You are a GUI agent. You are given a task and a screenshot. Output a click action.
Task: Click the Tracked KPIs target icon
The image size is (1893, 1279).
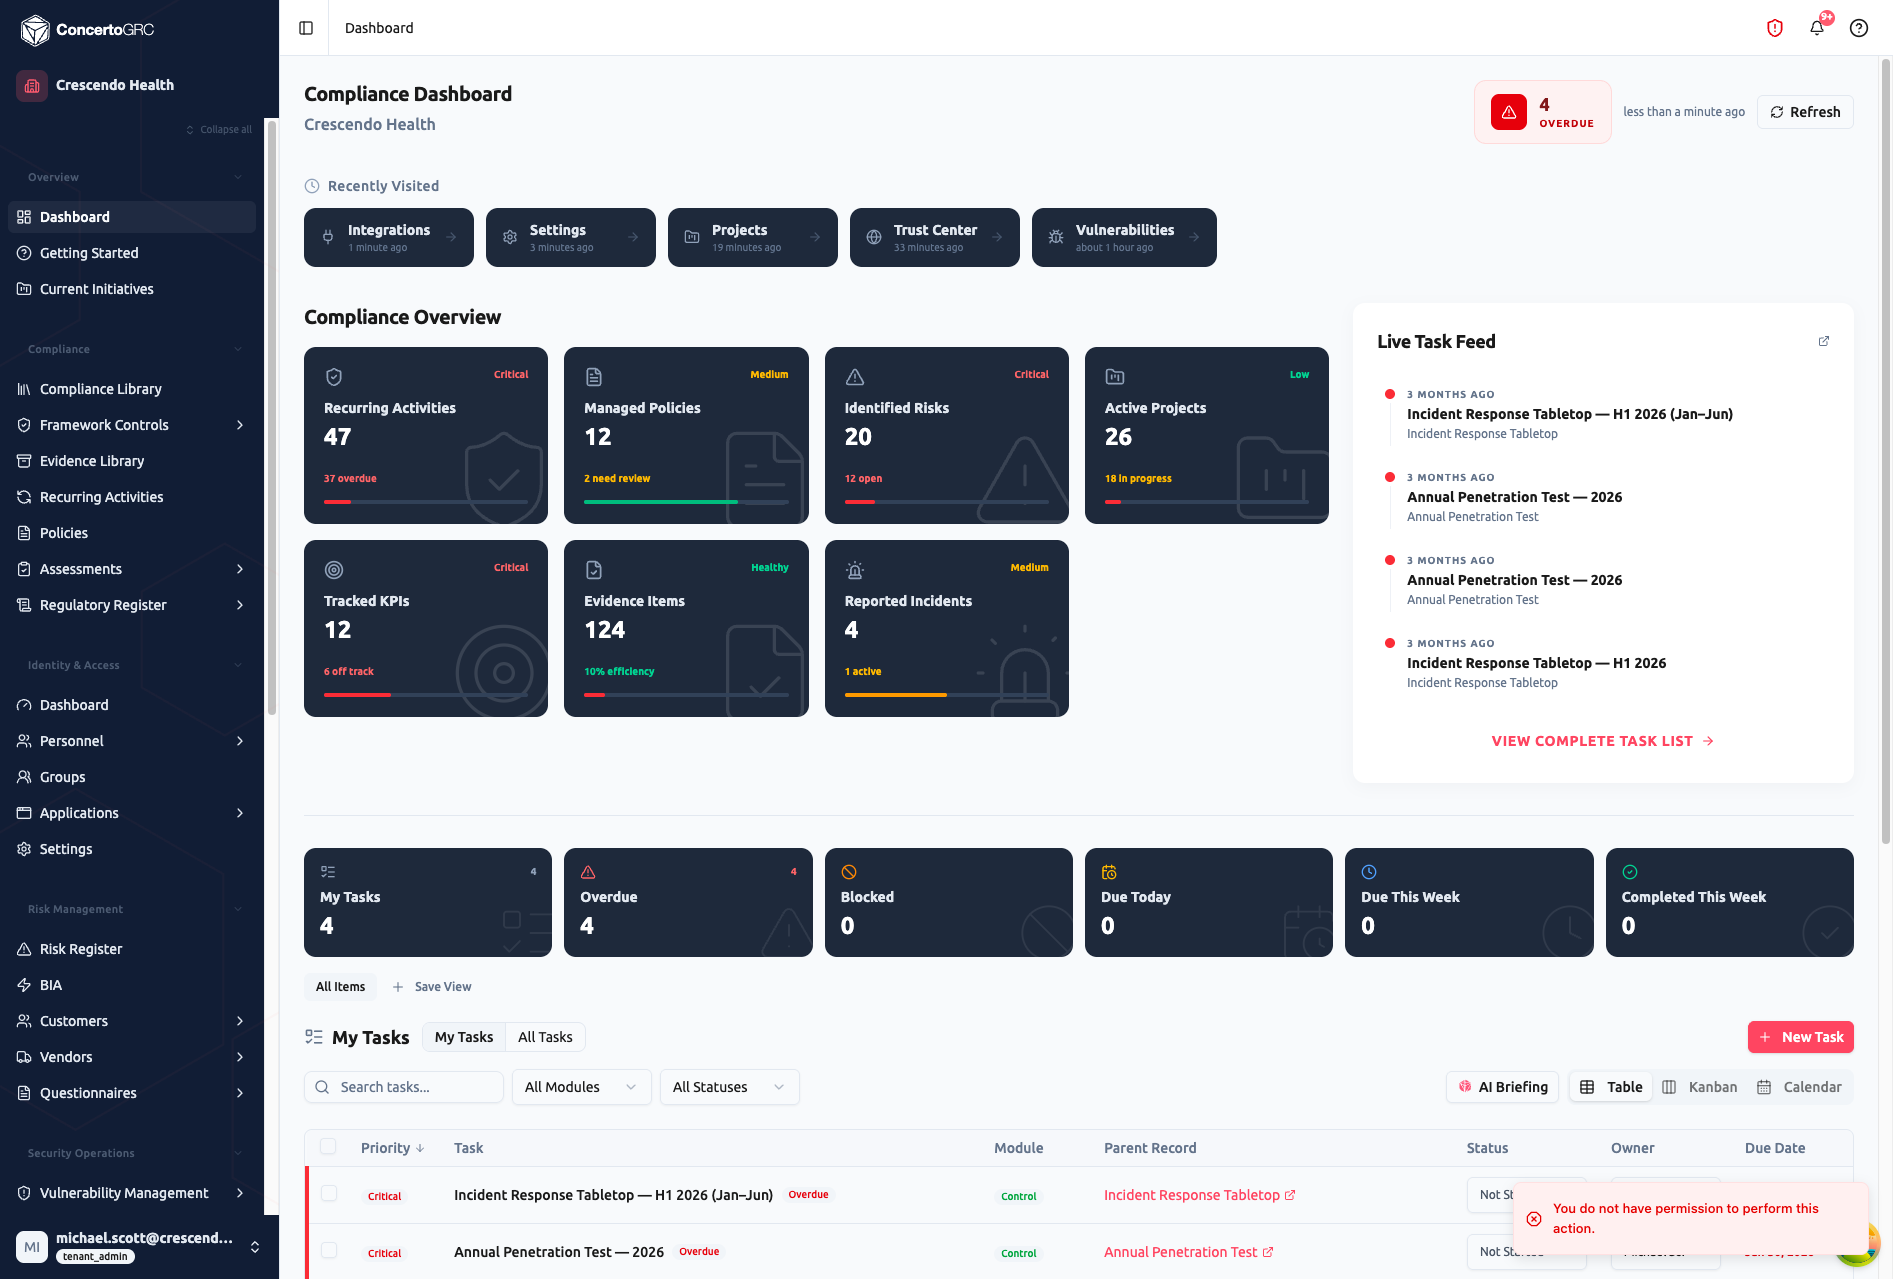pyautogui.click(x=334, y=570)
